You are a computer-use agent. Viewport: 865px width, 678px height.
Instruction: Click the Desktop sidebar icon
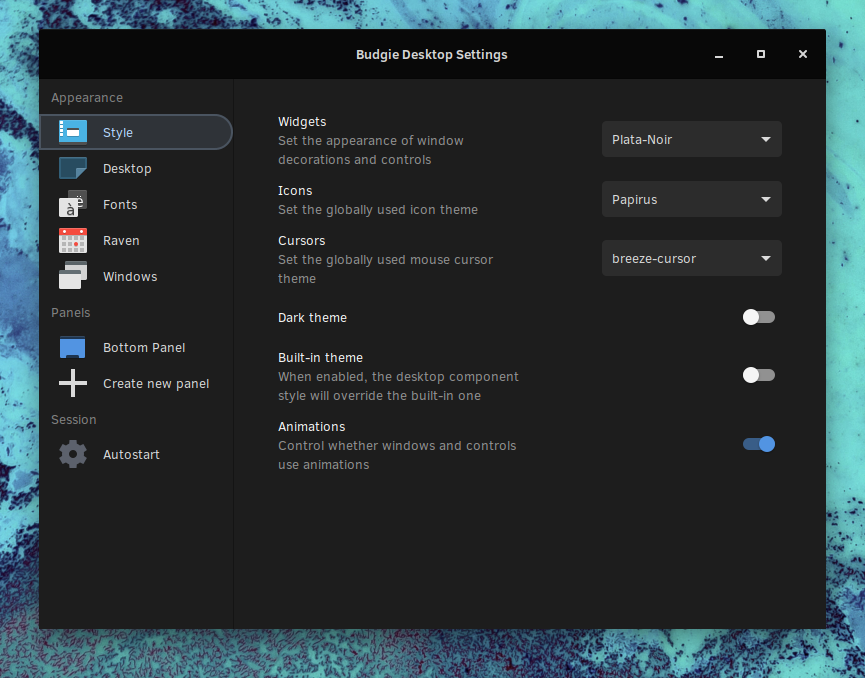tap(73, 168)
